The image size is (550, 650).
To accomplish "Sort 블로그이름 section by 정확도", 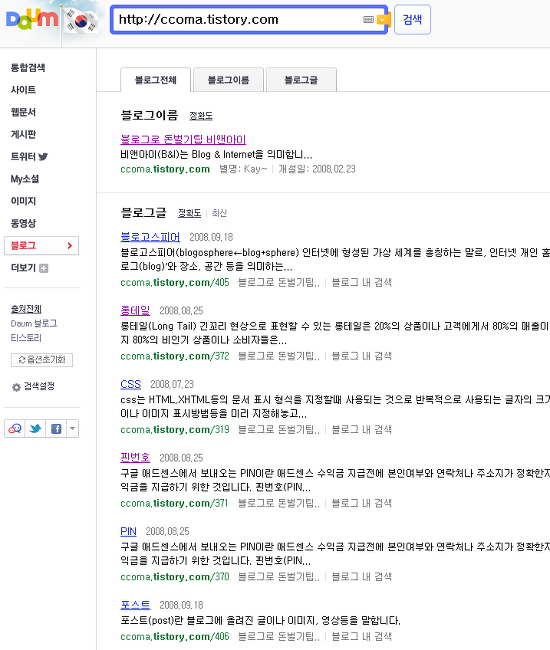I will coord(201,116).
